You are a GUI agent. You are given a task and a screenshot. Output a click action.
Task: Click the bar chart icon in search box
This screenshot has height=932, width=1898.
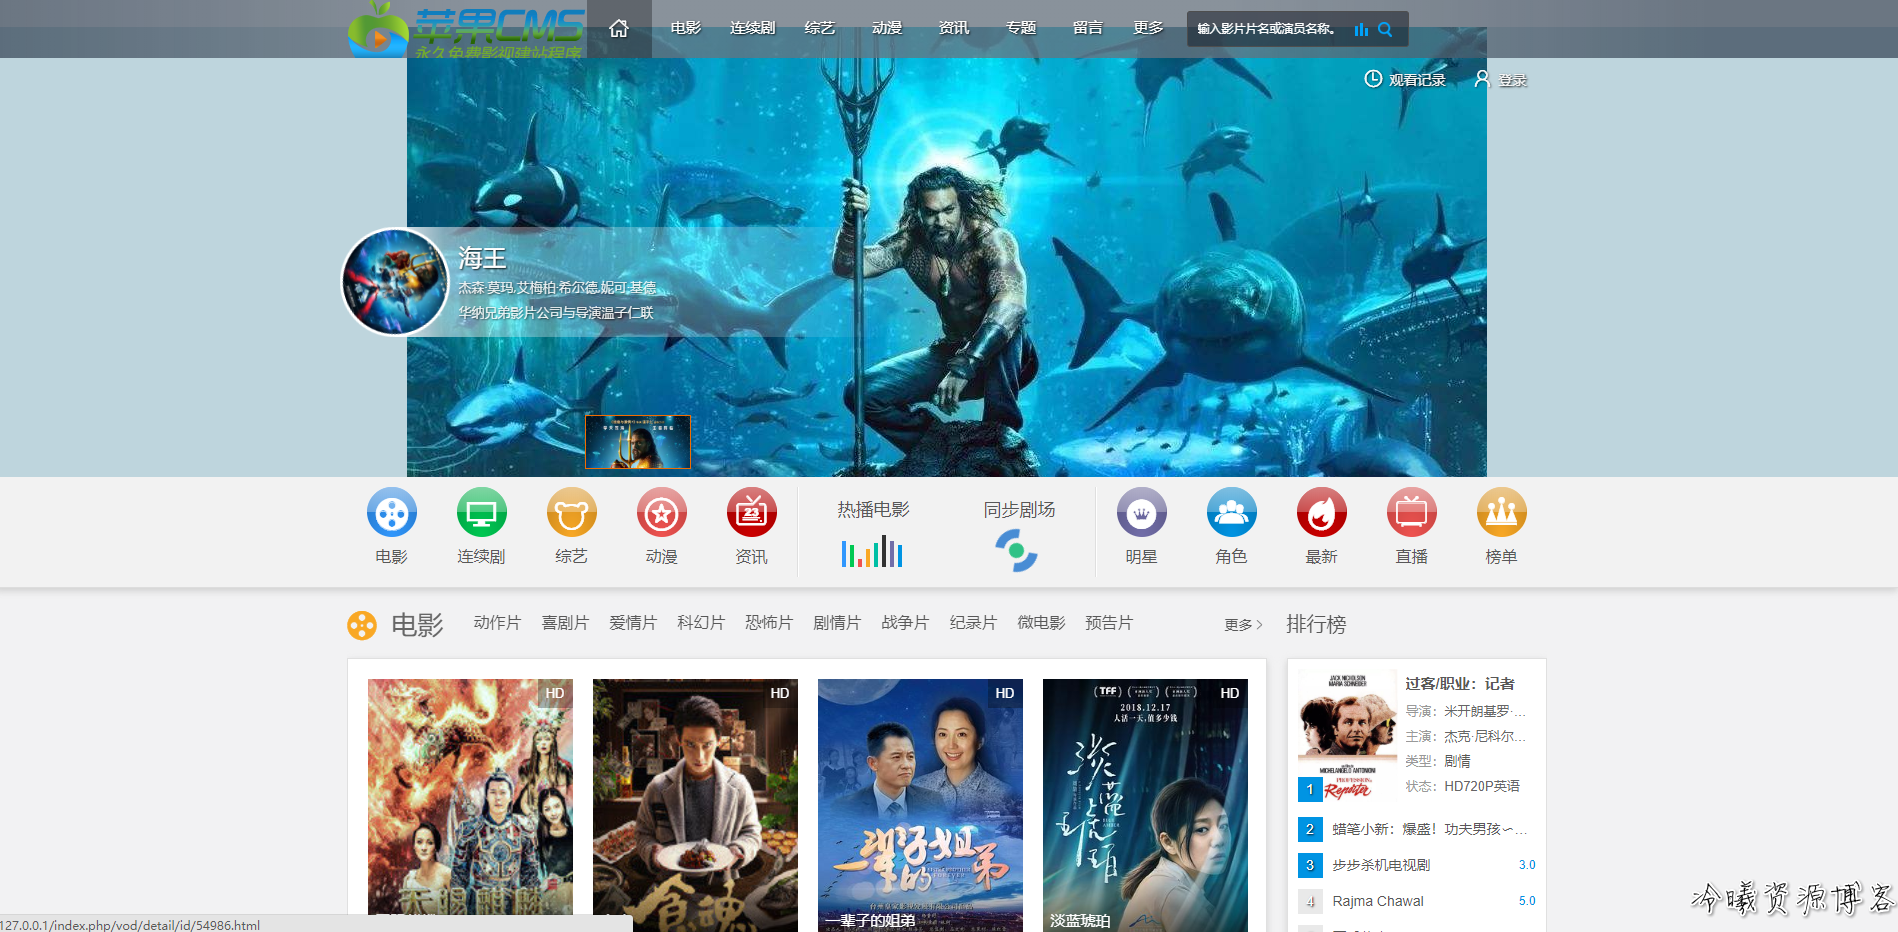1361,29
